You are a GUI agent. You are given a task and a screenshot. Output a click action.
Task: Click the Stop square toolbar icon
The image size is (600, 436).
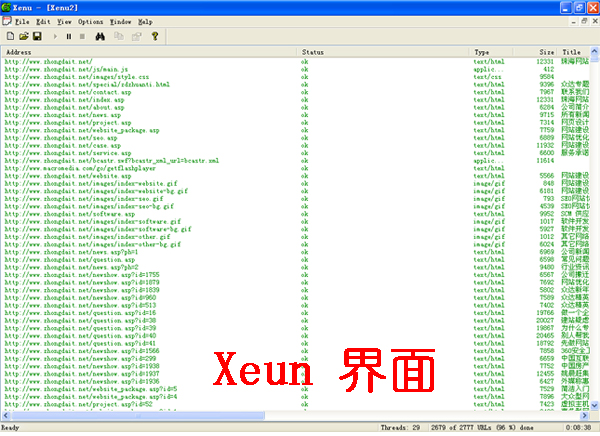click(x=82, y=36)
